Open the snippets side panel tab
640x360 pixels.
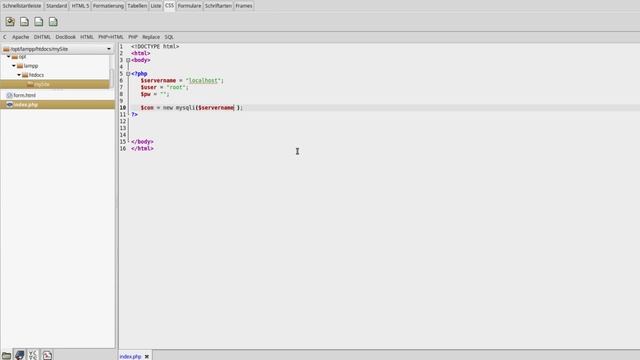tap(47, 355)
